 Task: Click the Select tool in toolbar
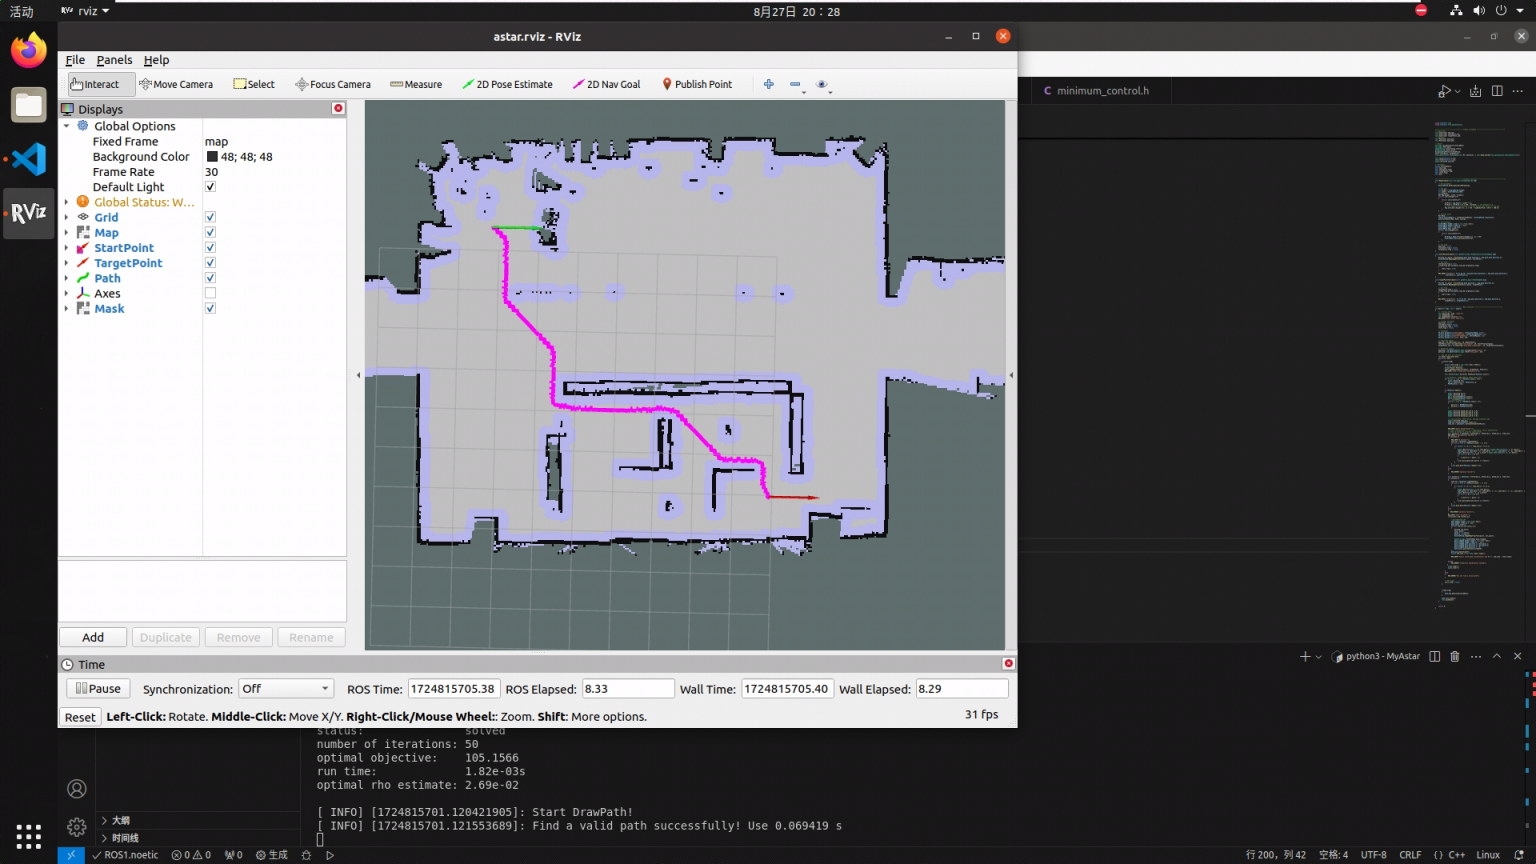click(x=254, y=85)
